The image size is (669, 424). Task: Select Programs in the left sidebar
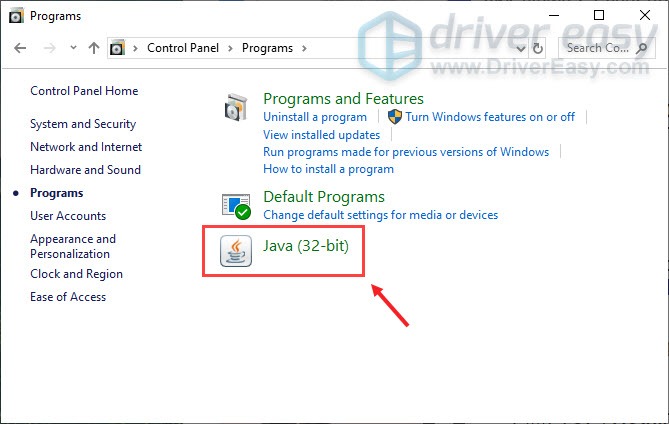coord(57,193)
